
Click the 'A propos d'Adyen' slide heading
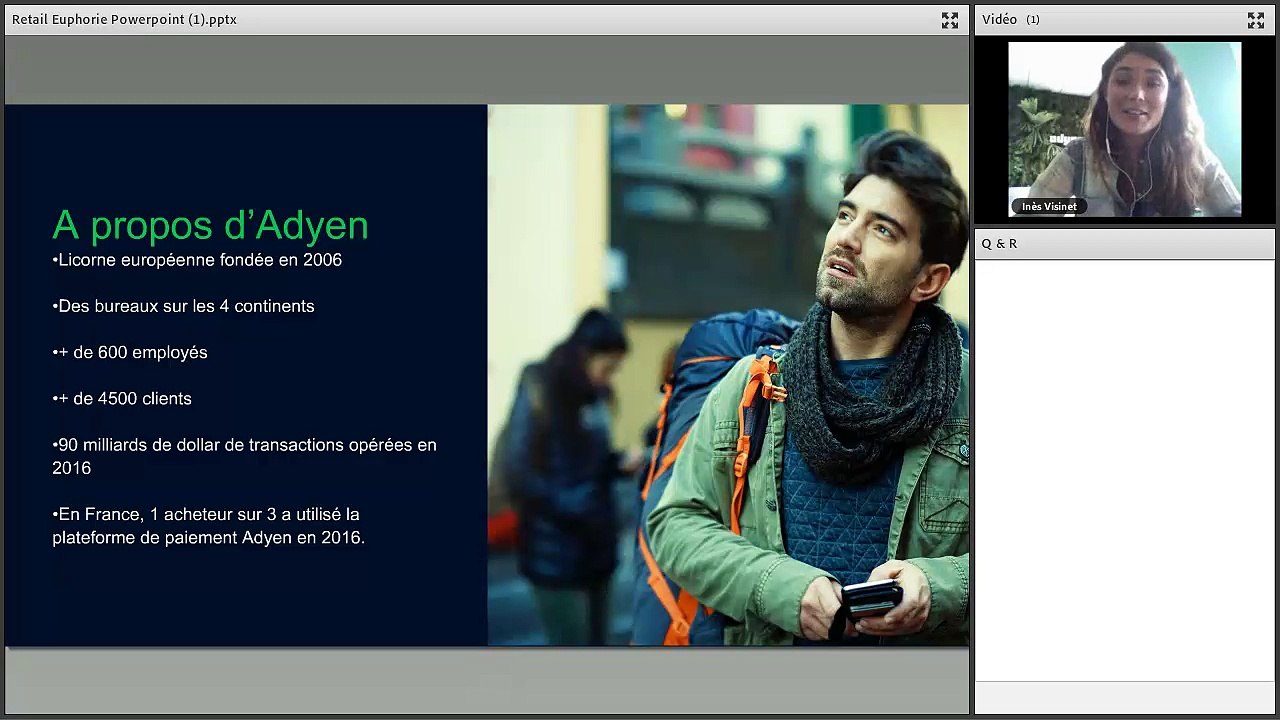click(x=210, y=225)
